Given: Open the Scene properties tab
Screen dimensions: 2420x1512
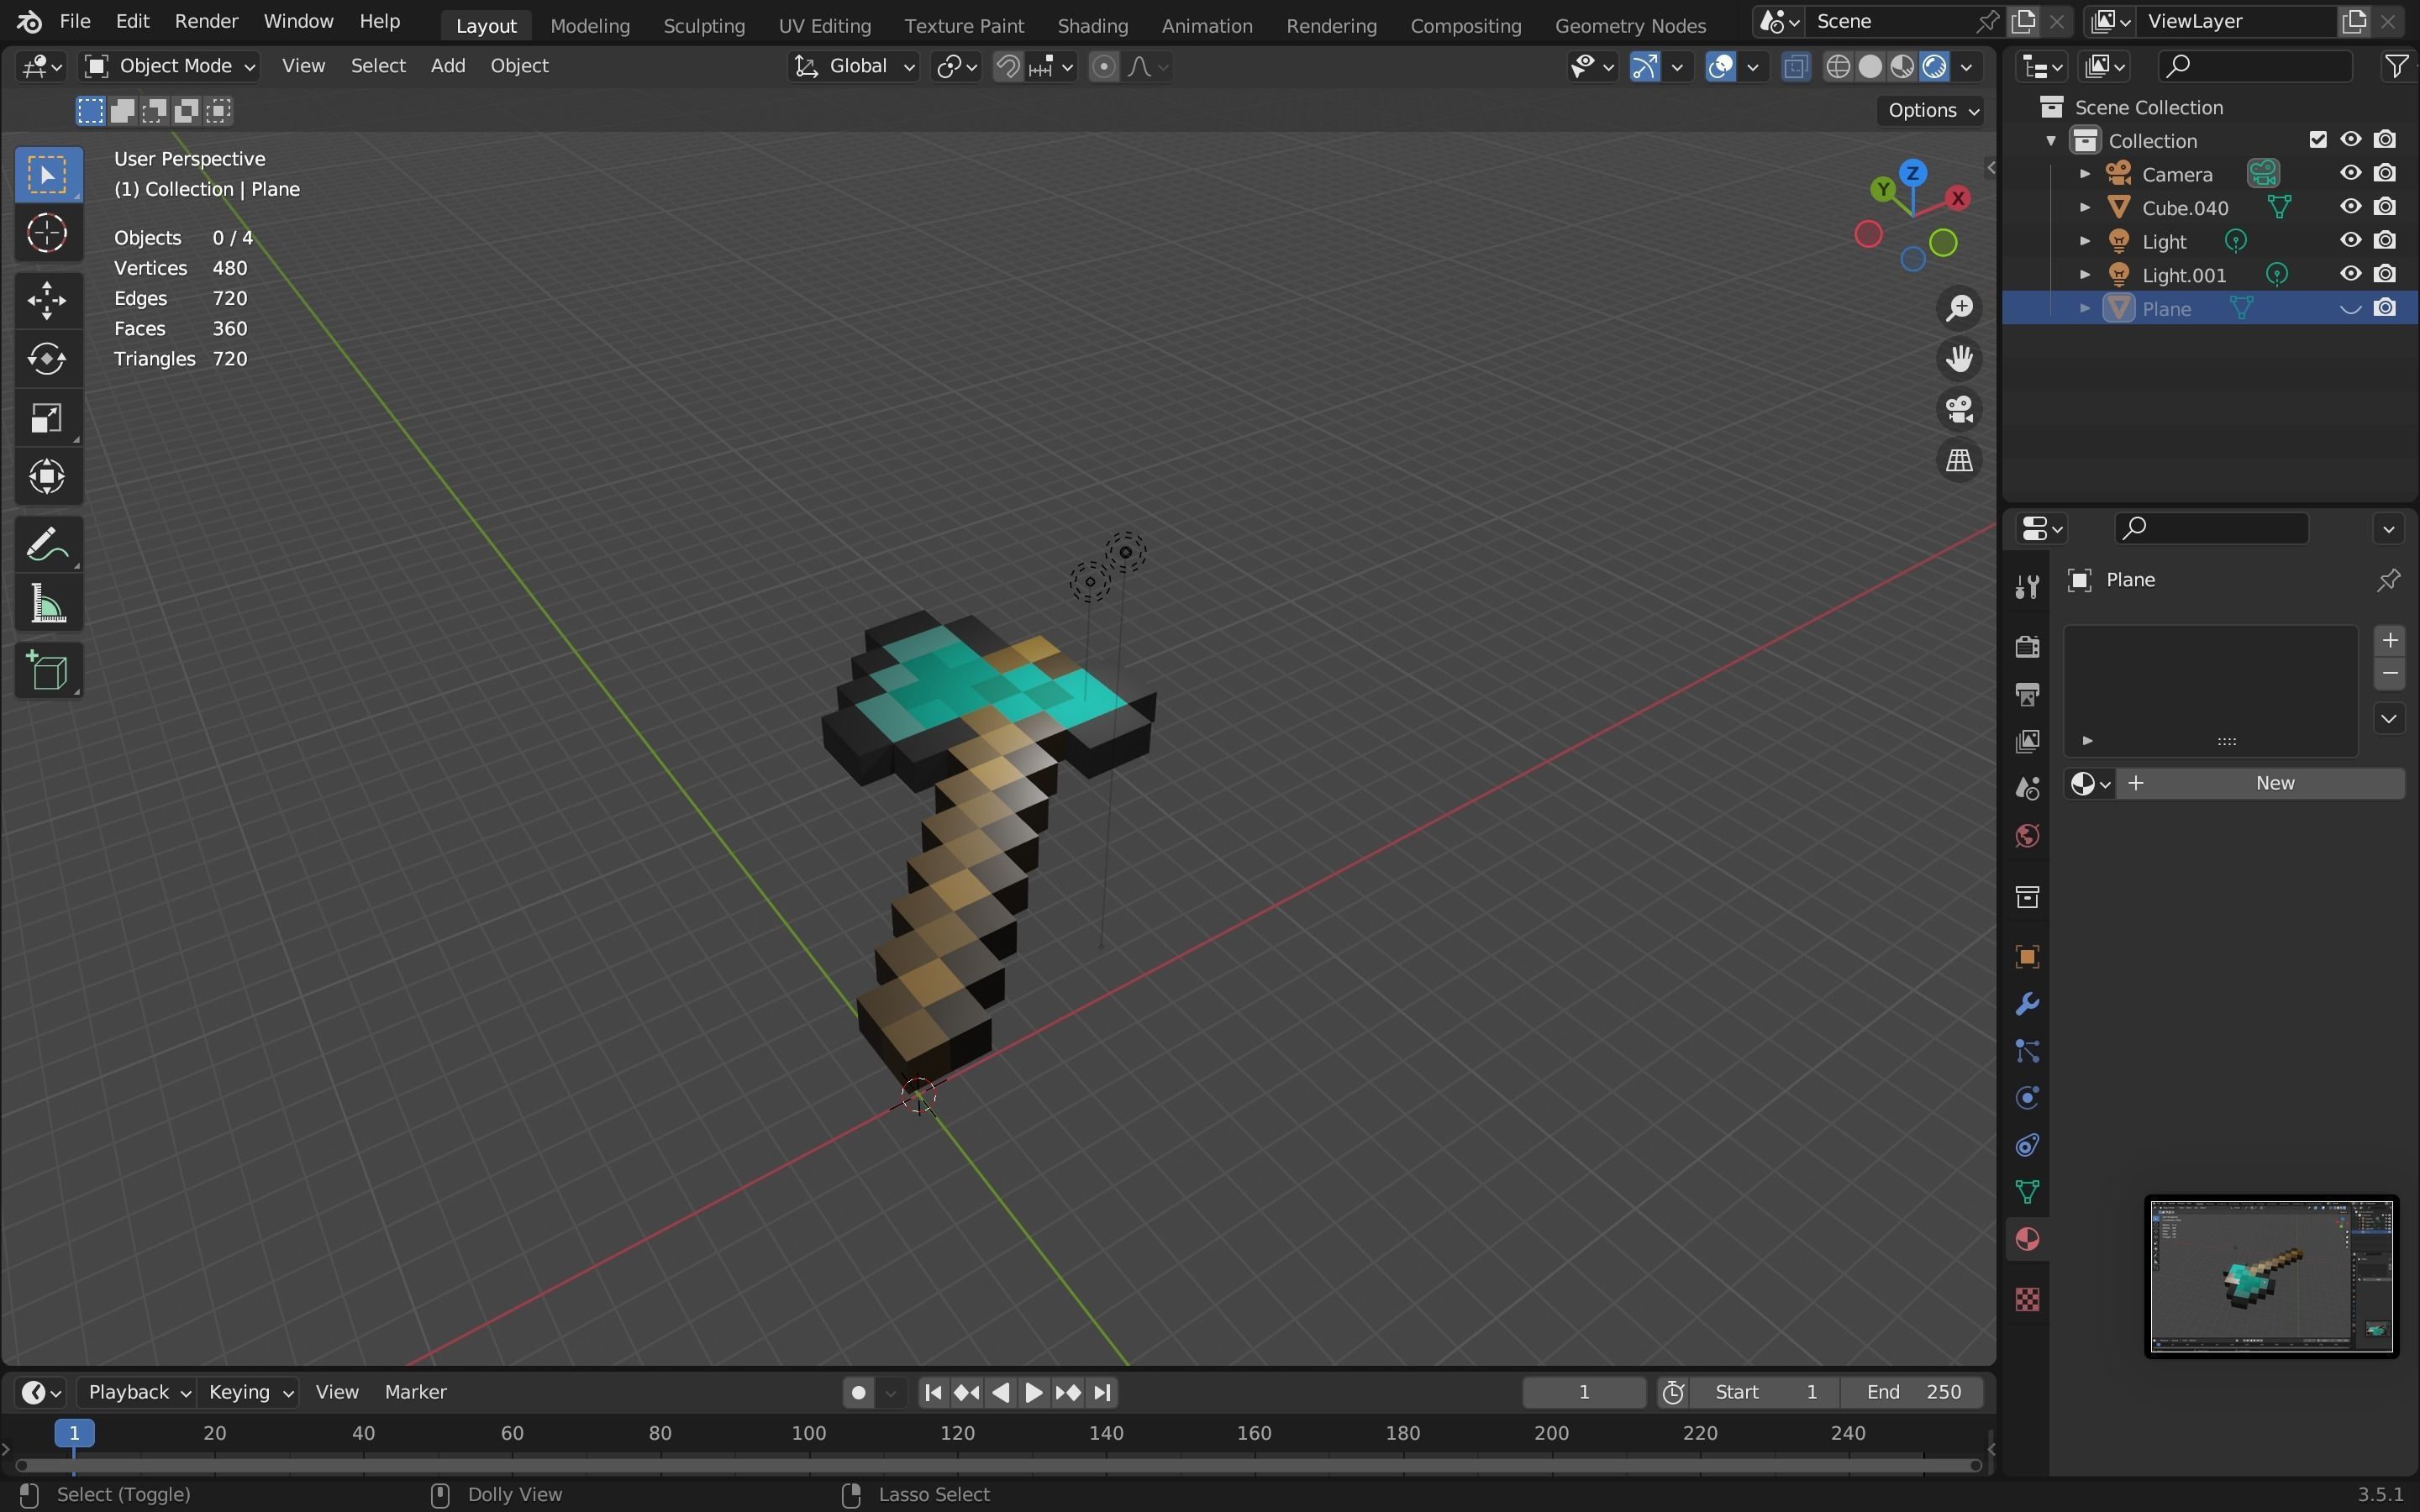Looking at the screenshot, I should pos(2027,789).
